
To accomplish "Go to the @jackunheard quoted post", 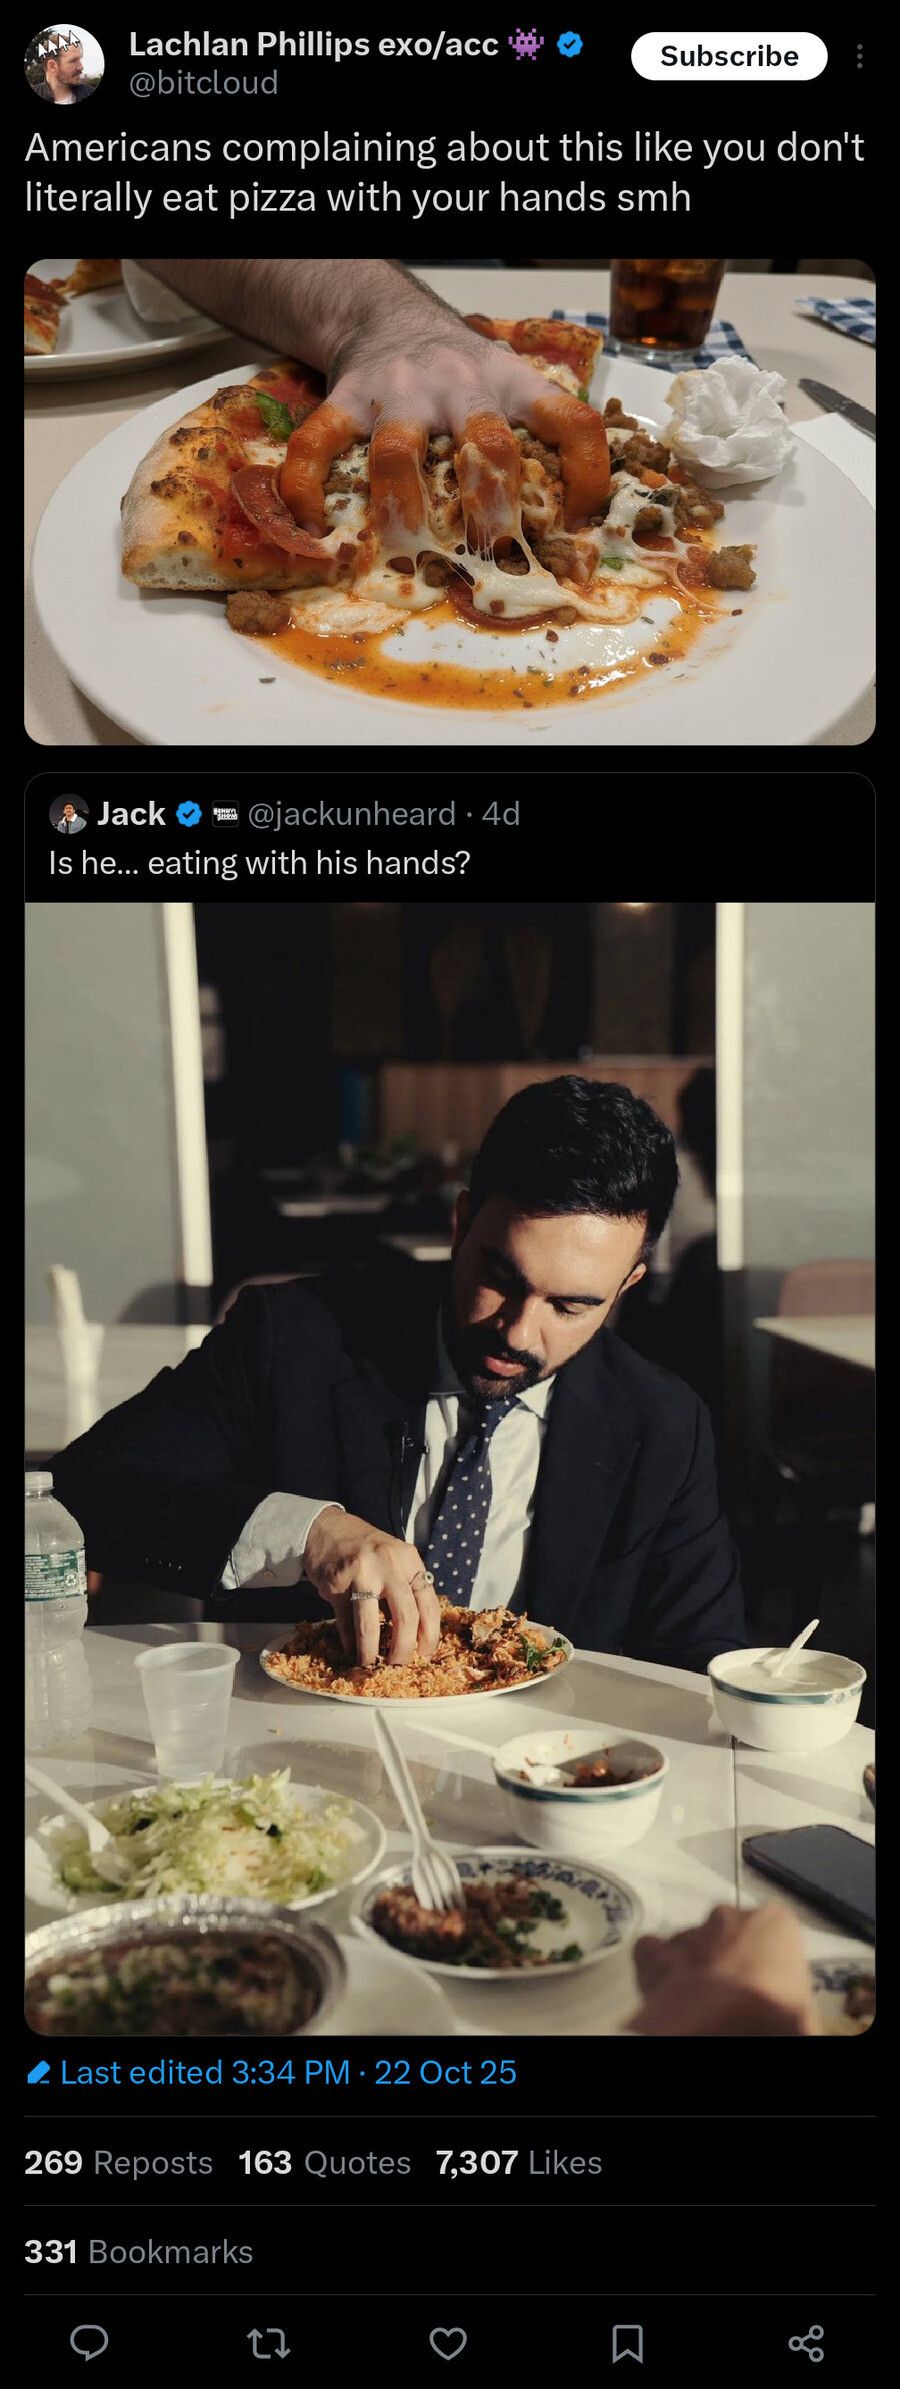I will click(x=350, y=814).
